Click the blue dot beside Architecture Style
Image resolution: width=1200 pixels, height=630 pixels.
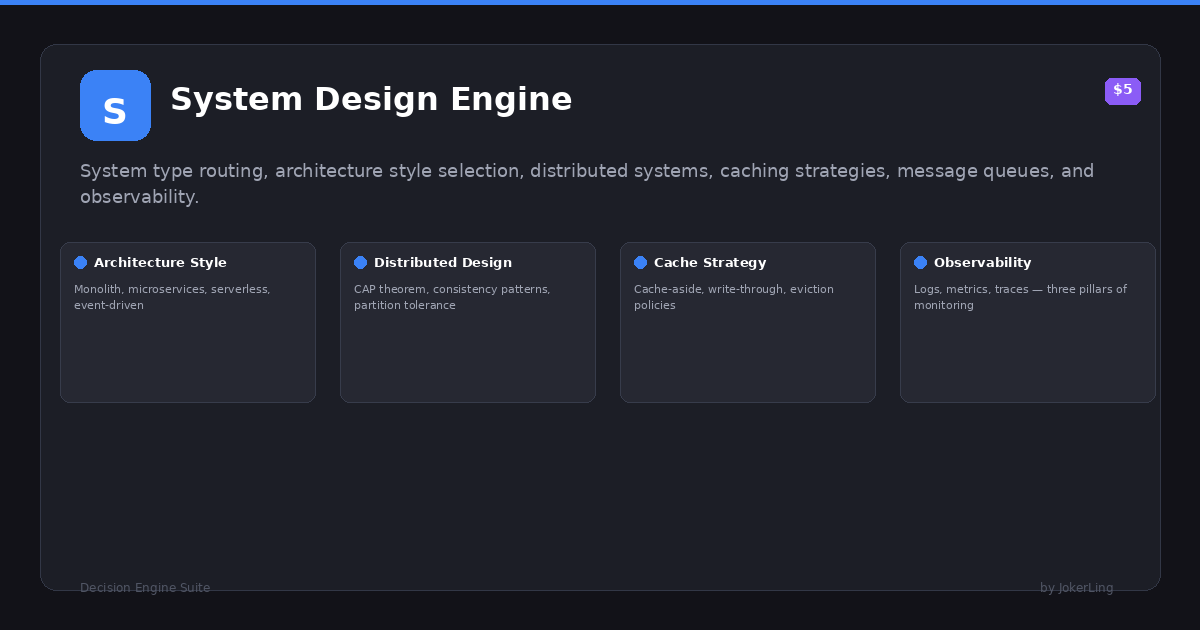pos(81,263)
